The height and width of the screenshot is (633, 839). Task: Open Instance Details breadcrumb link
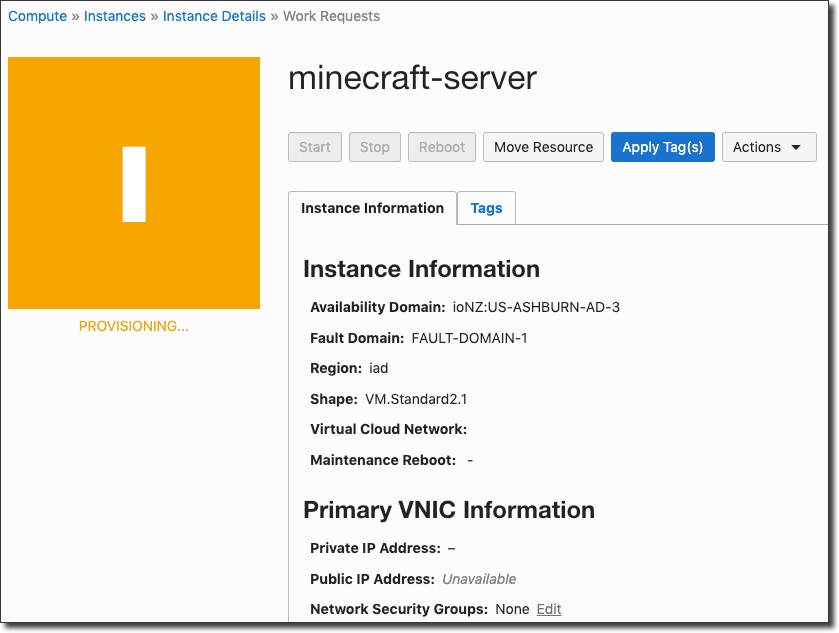pos(214,16)
